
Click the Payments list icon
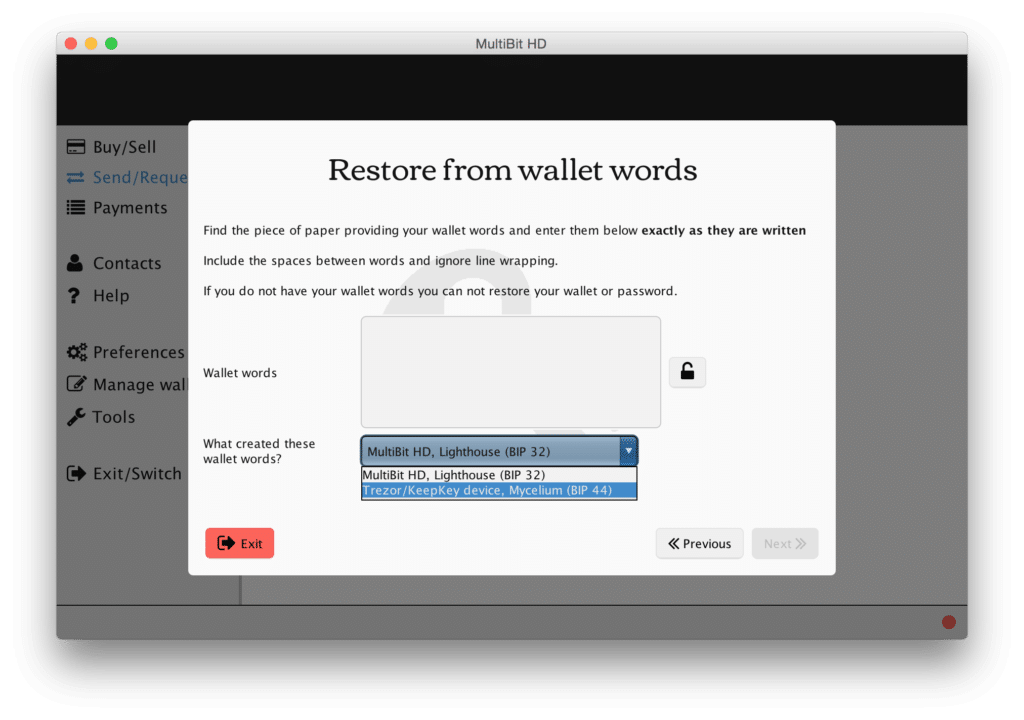pyautogui.click(x=76, y=208)
